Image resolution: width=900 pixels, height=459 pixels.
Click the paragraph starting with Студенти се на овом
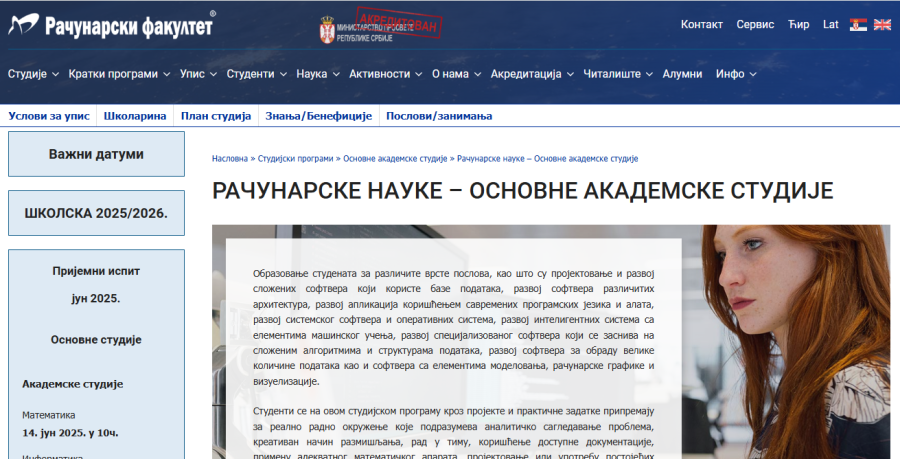click(453, 434)
